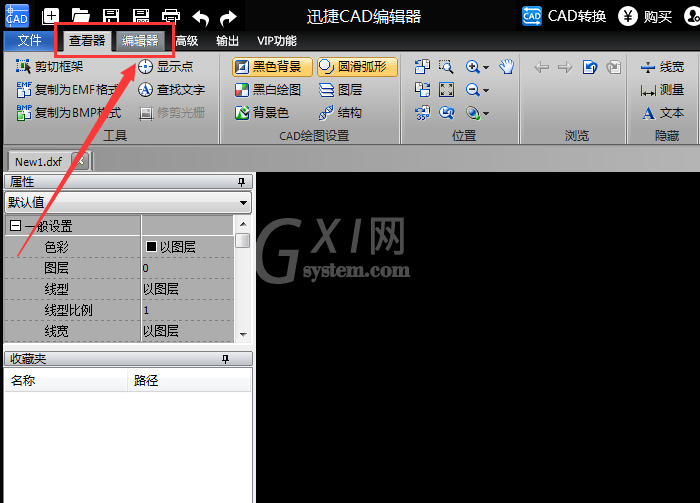This screenshot has height=503, width=700.
Task: Toggle 圆滑弧形 smooth arcs
Action: 357,67
